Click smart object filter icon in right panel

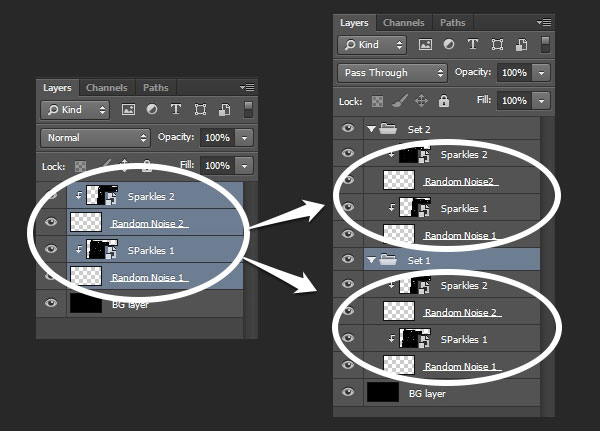point(521,45)
